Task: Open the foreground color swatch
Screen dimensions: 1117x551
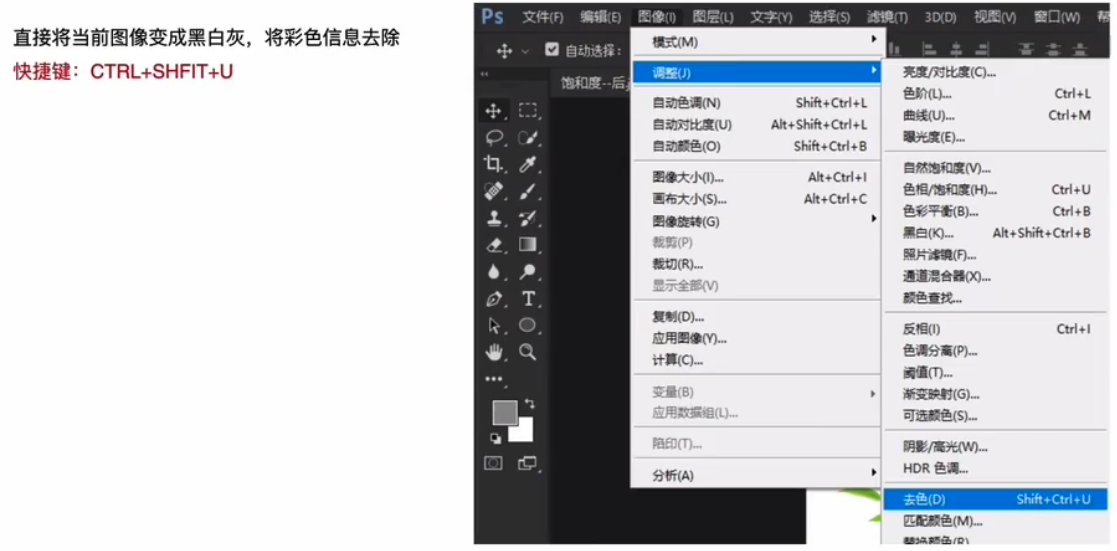Action: (504, 412)
